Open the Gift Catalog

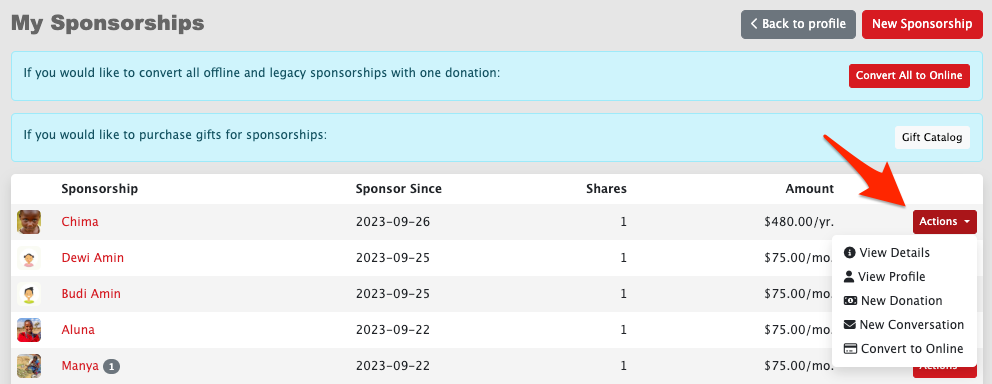click(x=932, y=137)
